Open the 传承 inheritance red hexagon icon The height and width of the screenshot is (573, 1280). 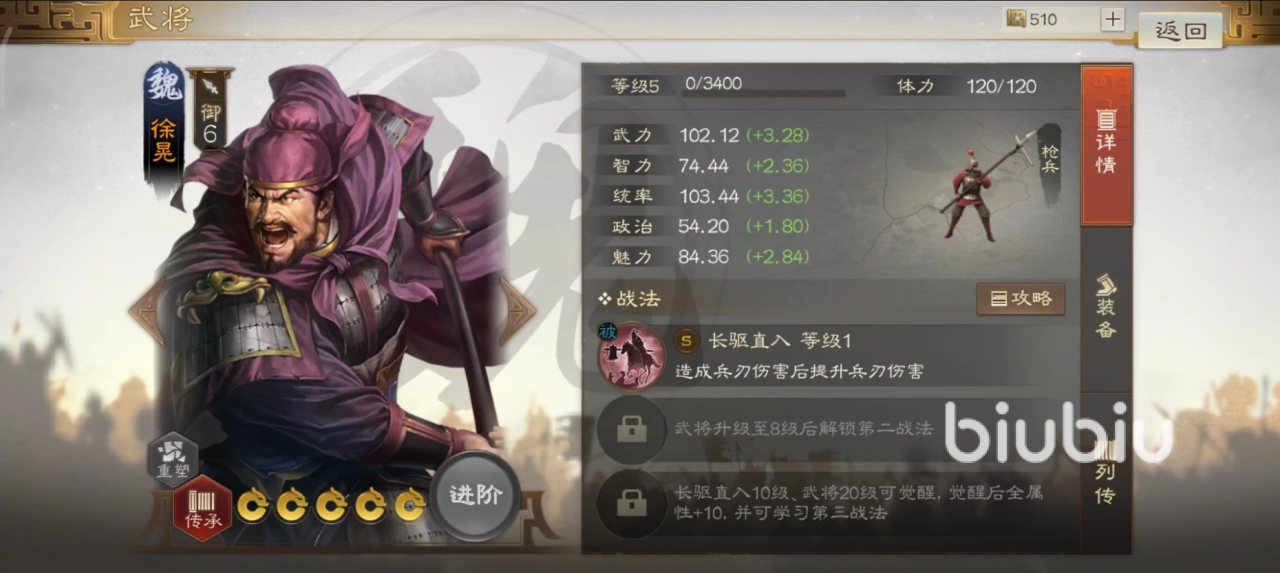[202, 508]
